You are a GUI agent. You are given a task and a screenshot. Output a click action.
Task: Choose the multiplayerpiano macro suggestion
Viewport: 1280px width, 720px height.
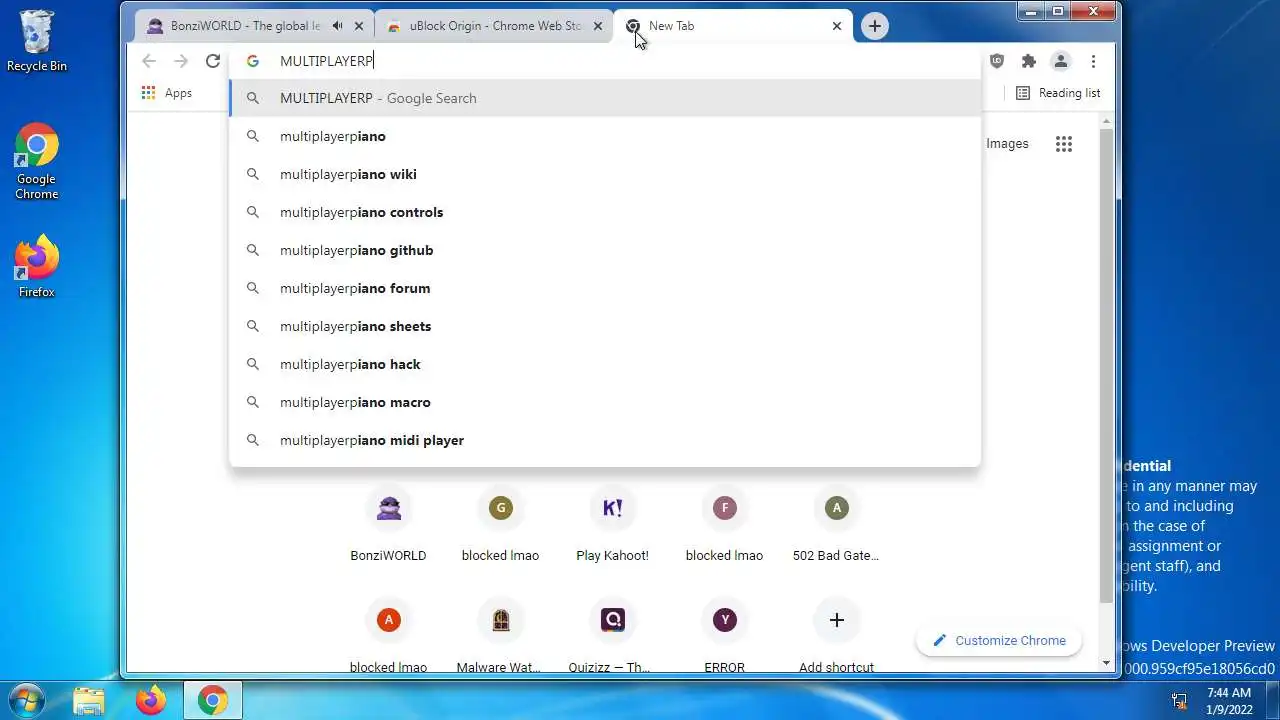click(605, 402)
